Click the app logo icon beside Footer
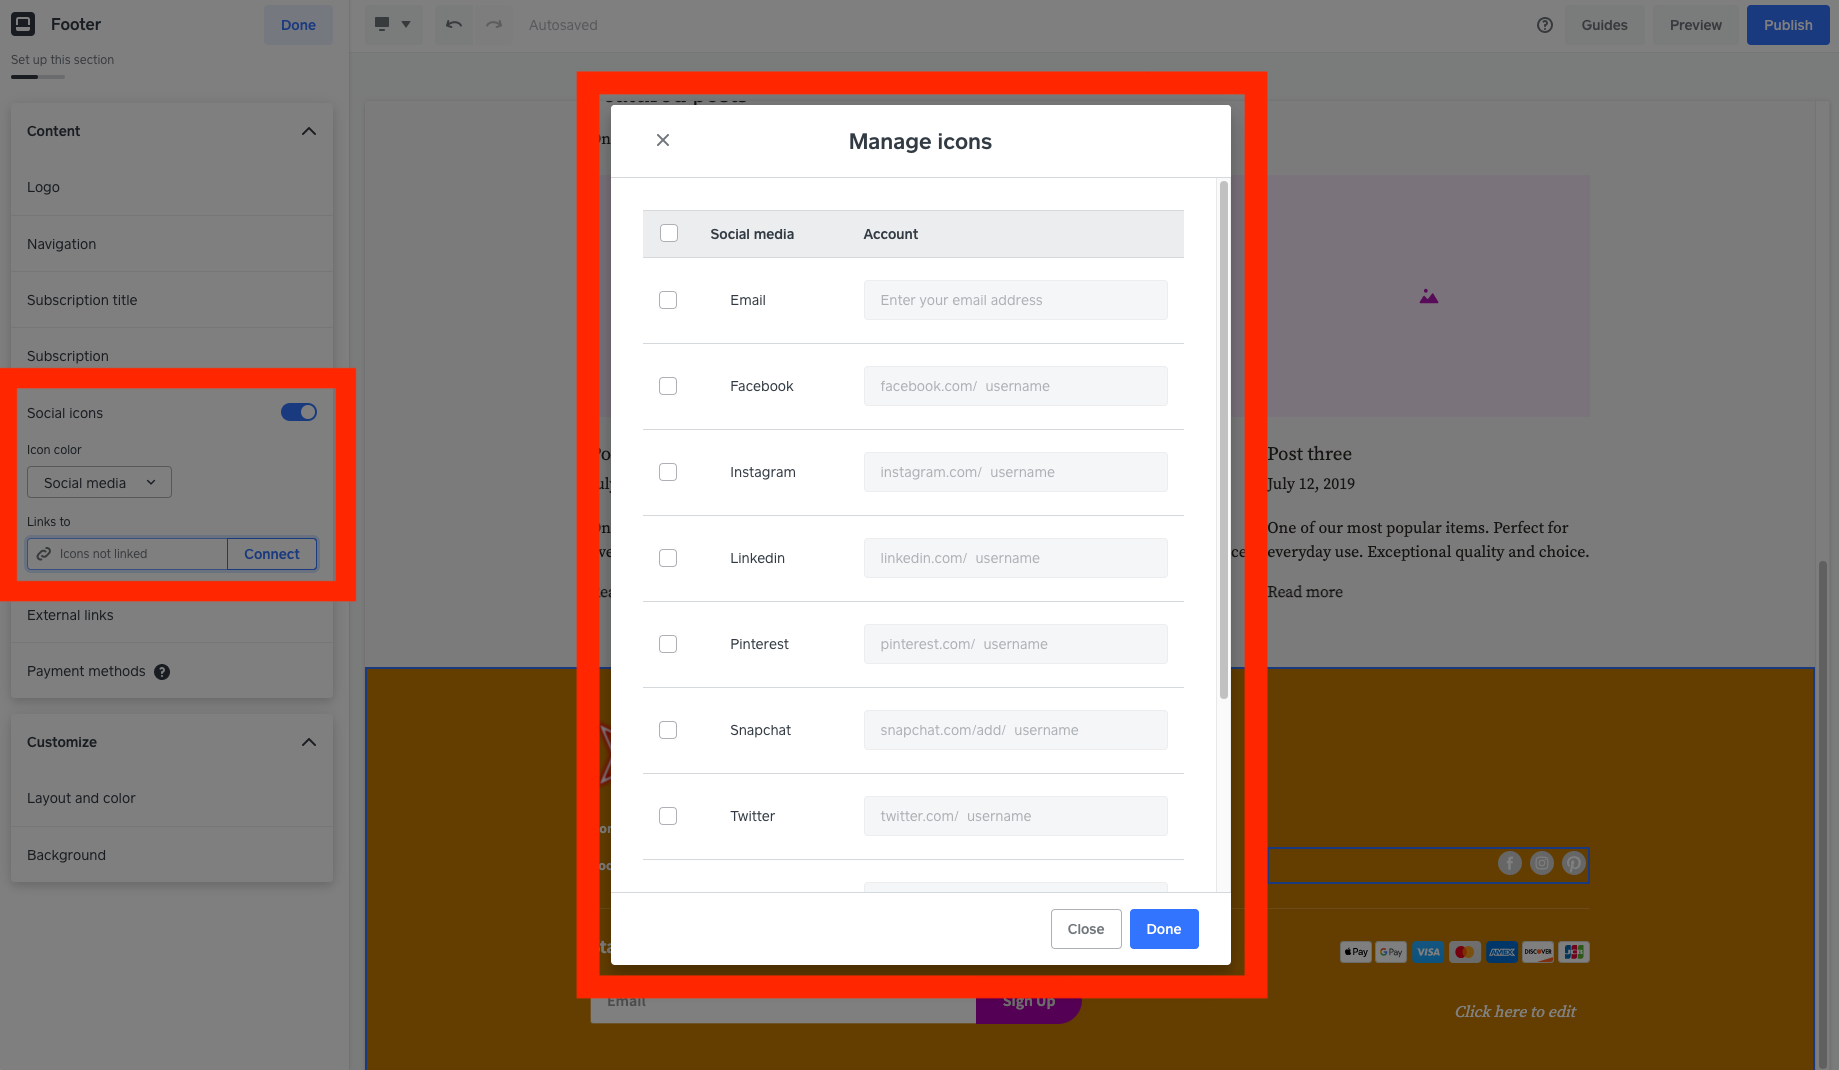This screenshot has height=1070, width=1839. pos(23,24)
